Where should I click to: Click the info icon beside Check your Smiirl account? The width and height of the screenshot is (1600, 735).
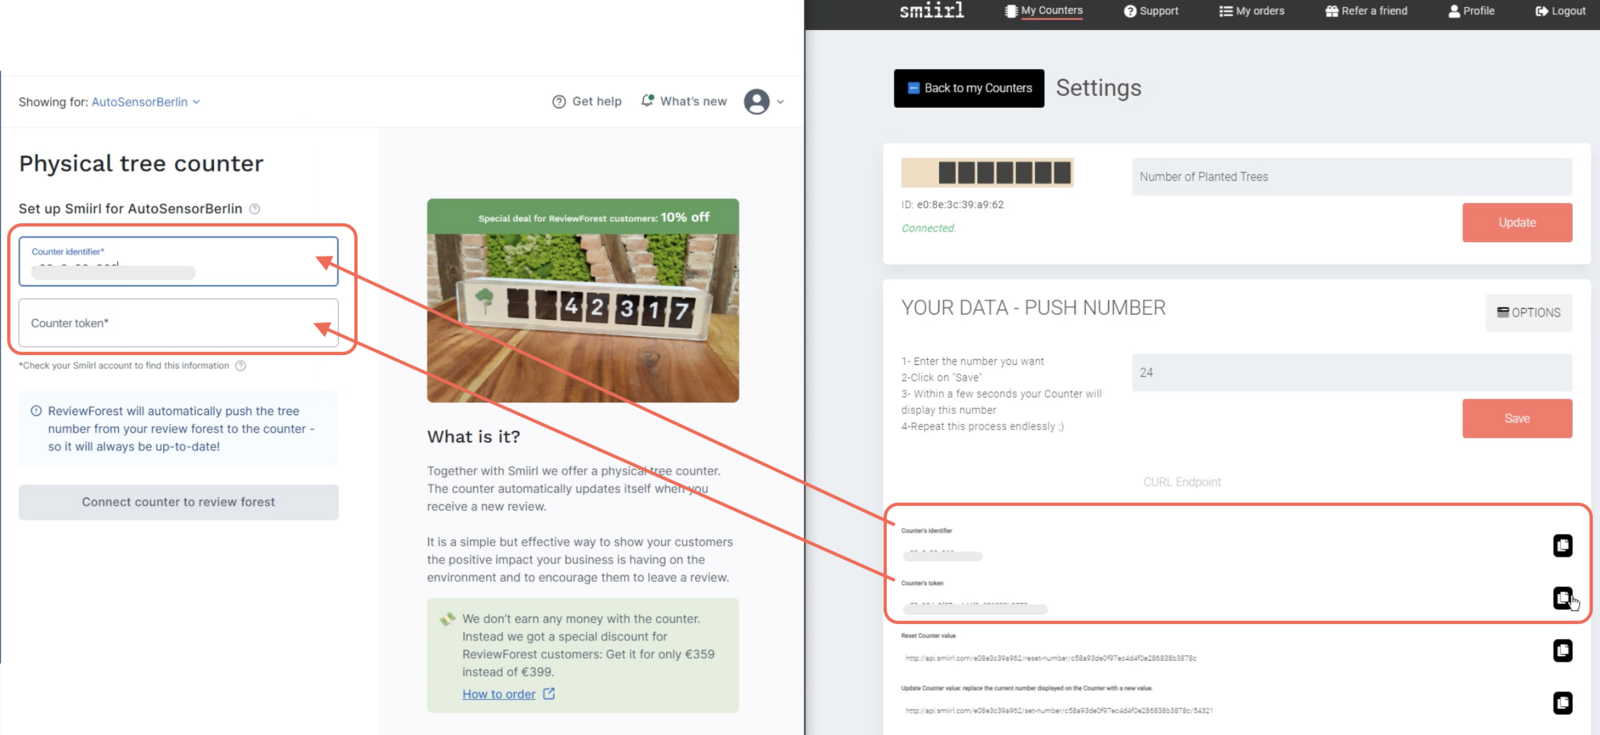240,366
